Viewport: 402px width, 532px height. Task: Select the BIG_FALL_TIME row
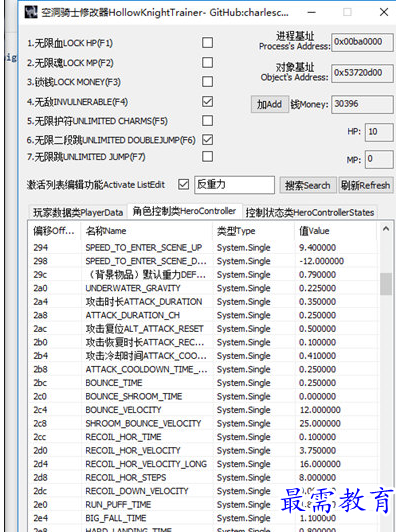(x=203, y=518)
